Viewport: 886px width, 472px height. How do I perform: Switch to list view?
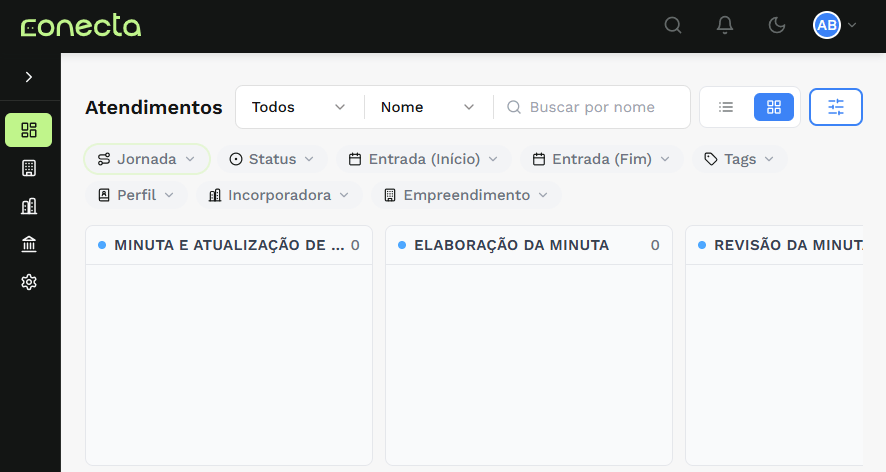tap(726, 107)
